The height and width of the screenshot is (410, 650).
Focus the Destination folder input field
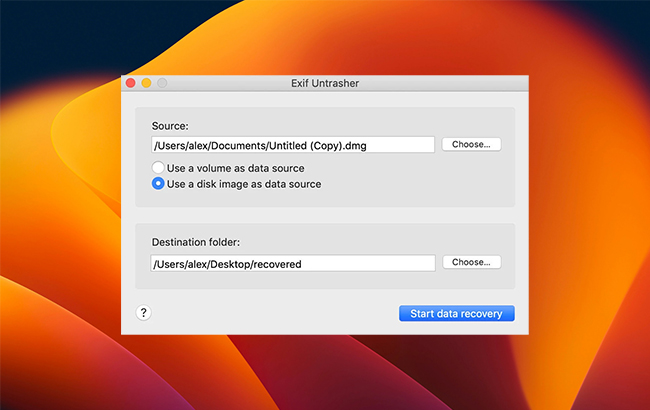pos(293,263)
